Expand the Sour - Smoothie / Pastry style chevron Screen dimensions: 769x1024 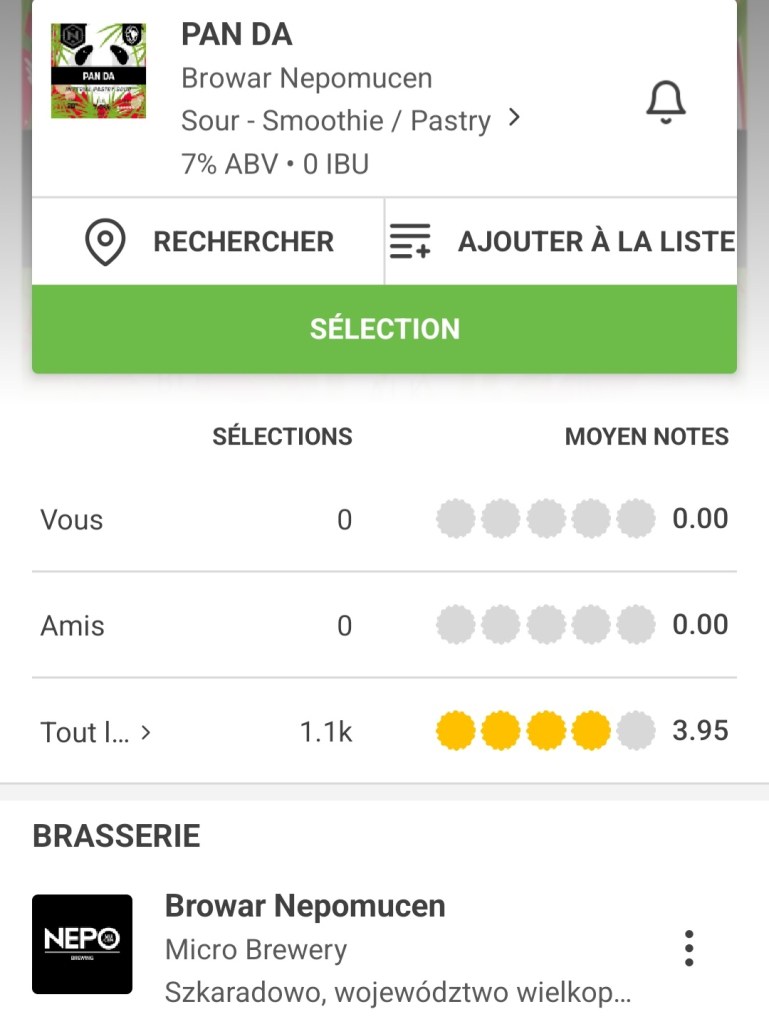point(514,118)
